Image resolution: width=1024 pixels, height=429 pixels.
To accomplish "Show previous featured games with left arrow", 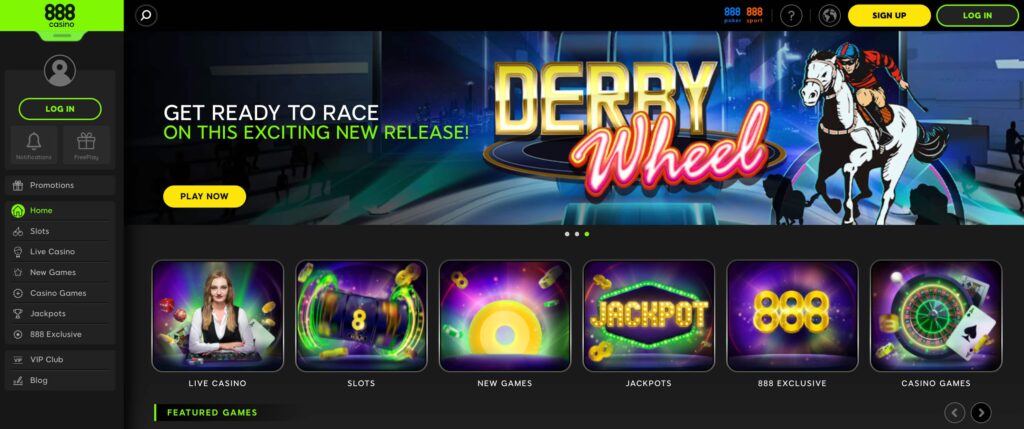I will (x=955, y=413).
